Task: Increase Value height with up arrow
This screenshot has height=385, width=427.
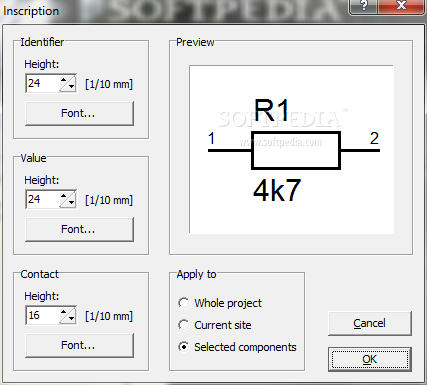Action: coord(64,196)
